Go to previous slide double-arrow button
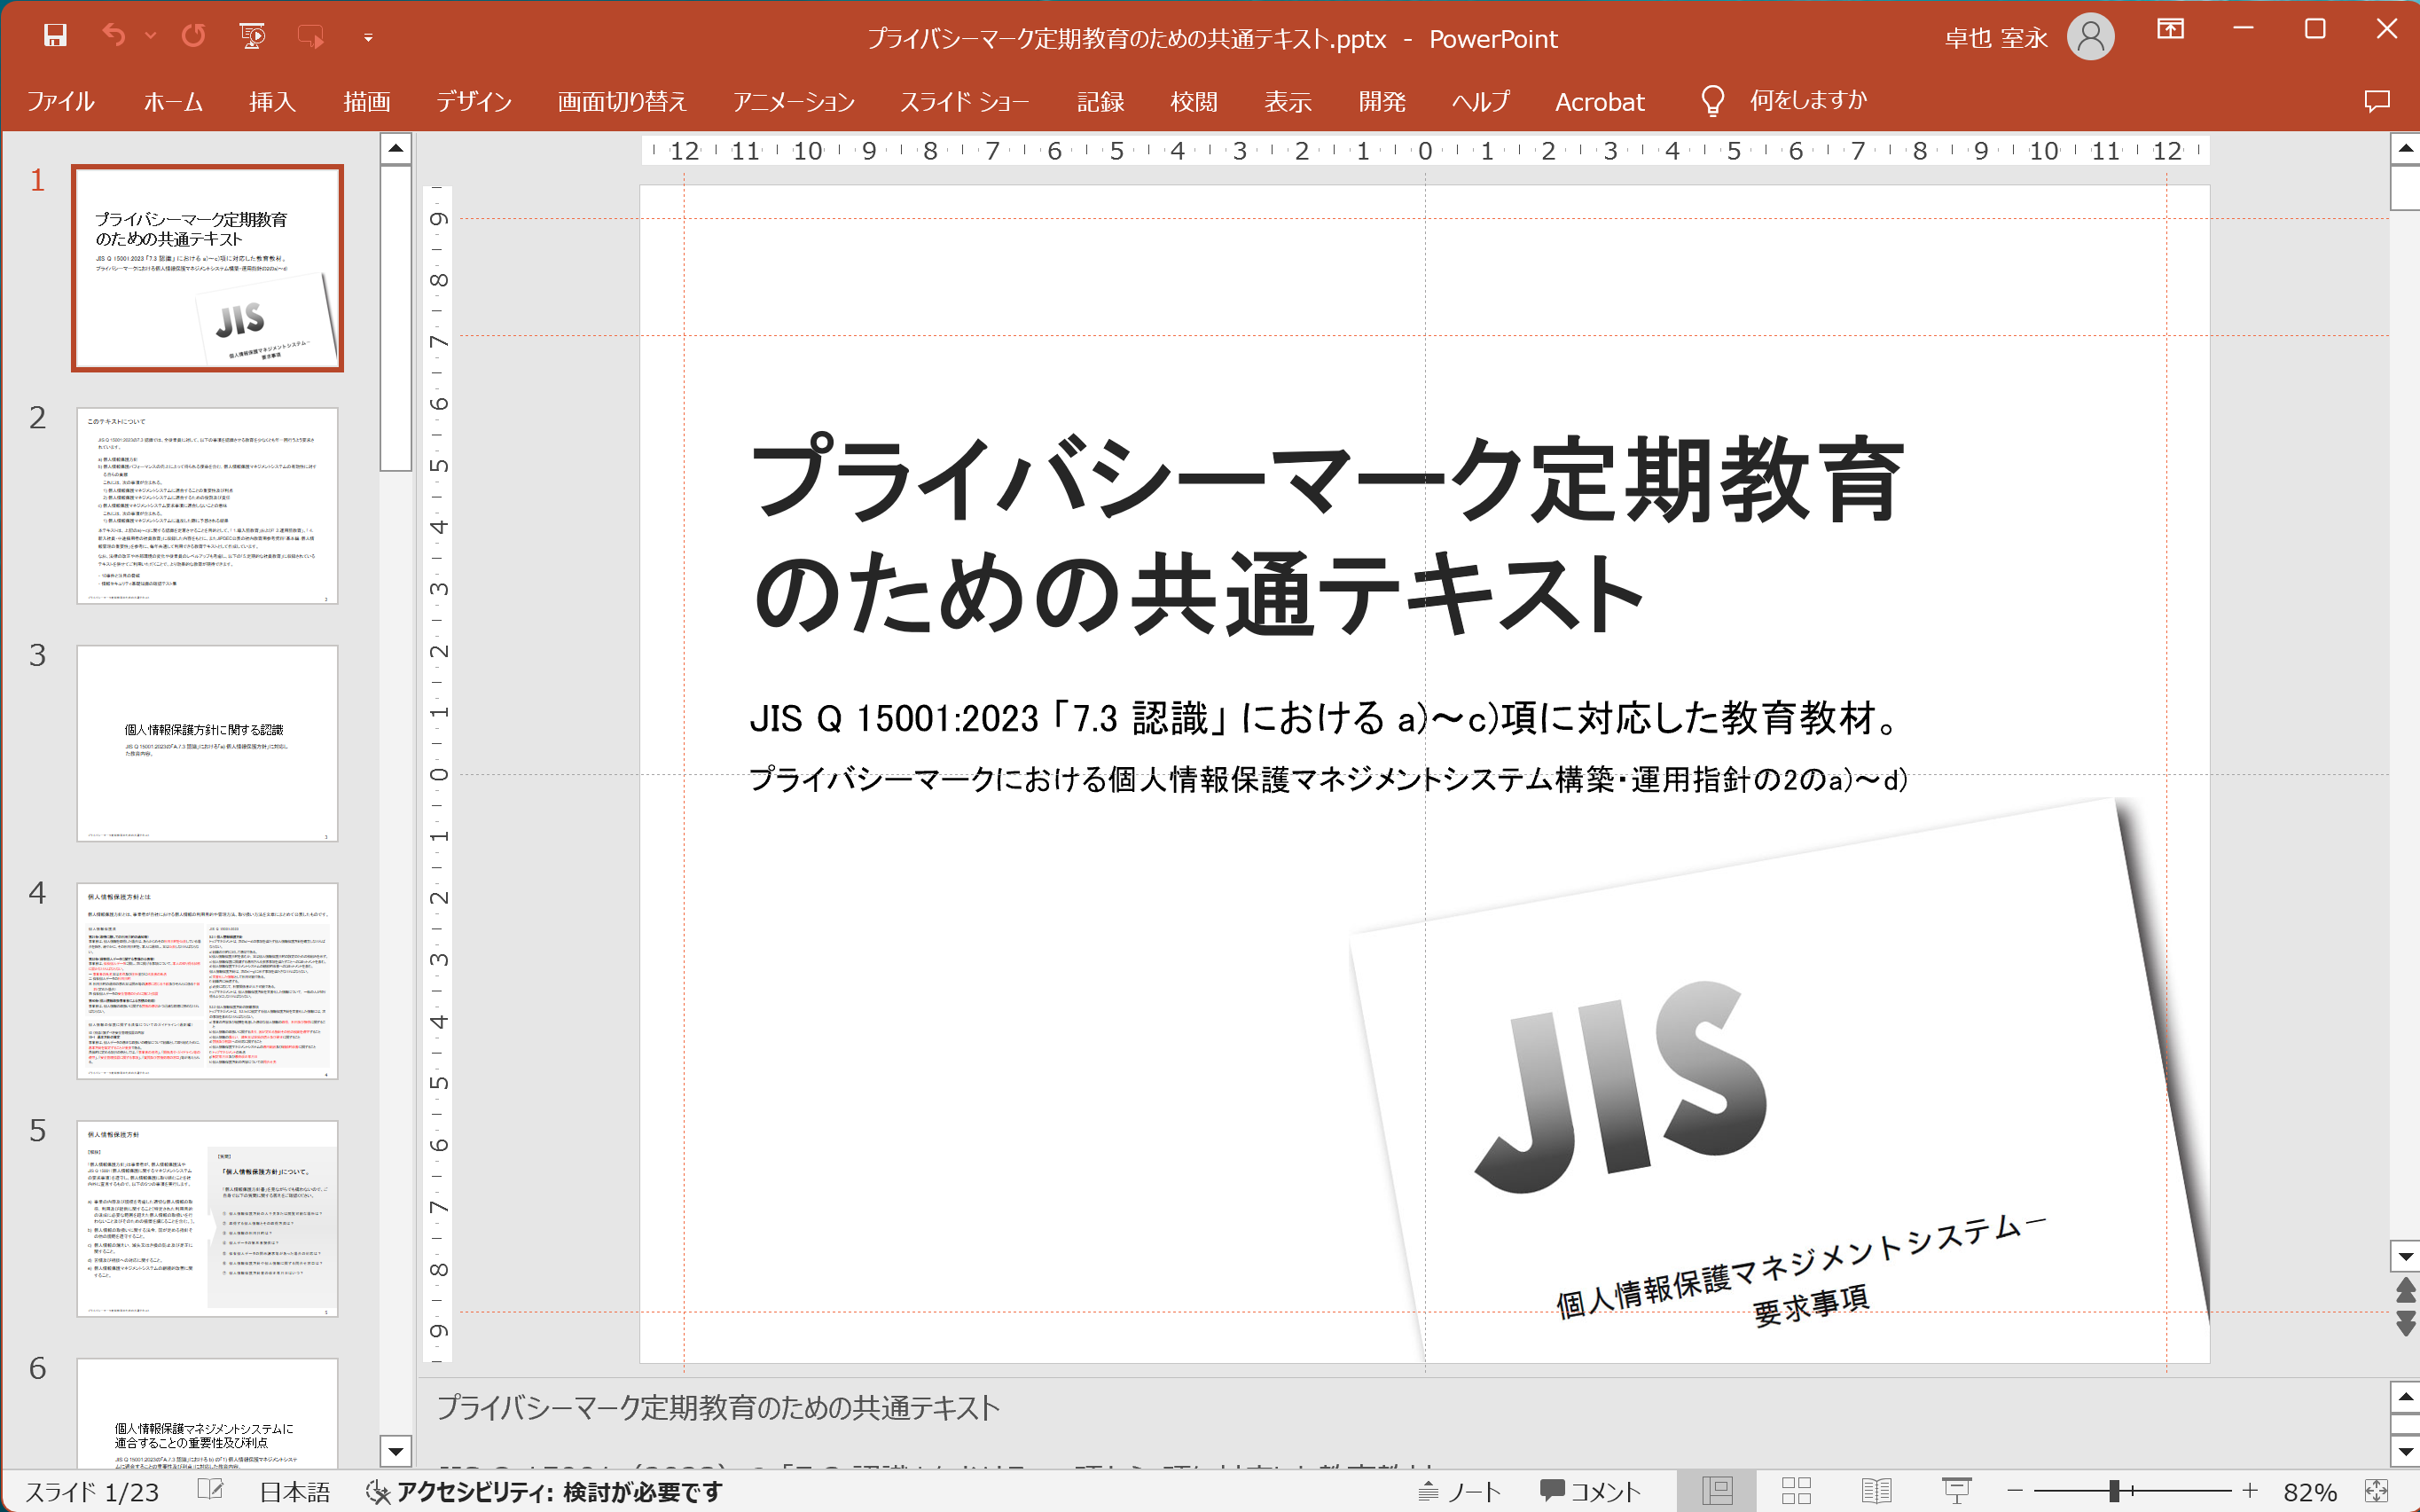This screenshot has height=1512, width=2420. [x=2405, y=1290]
